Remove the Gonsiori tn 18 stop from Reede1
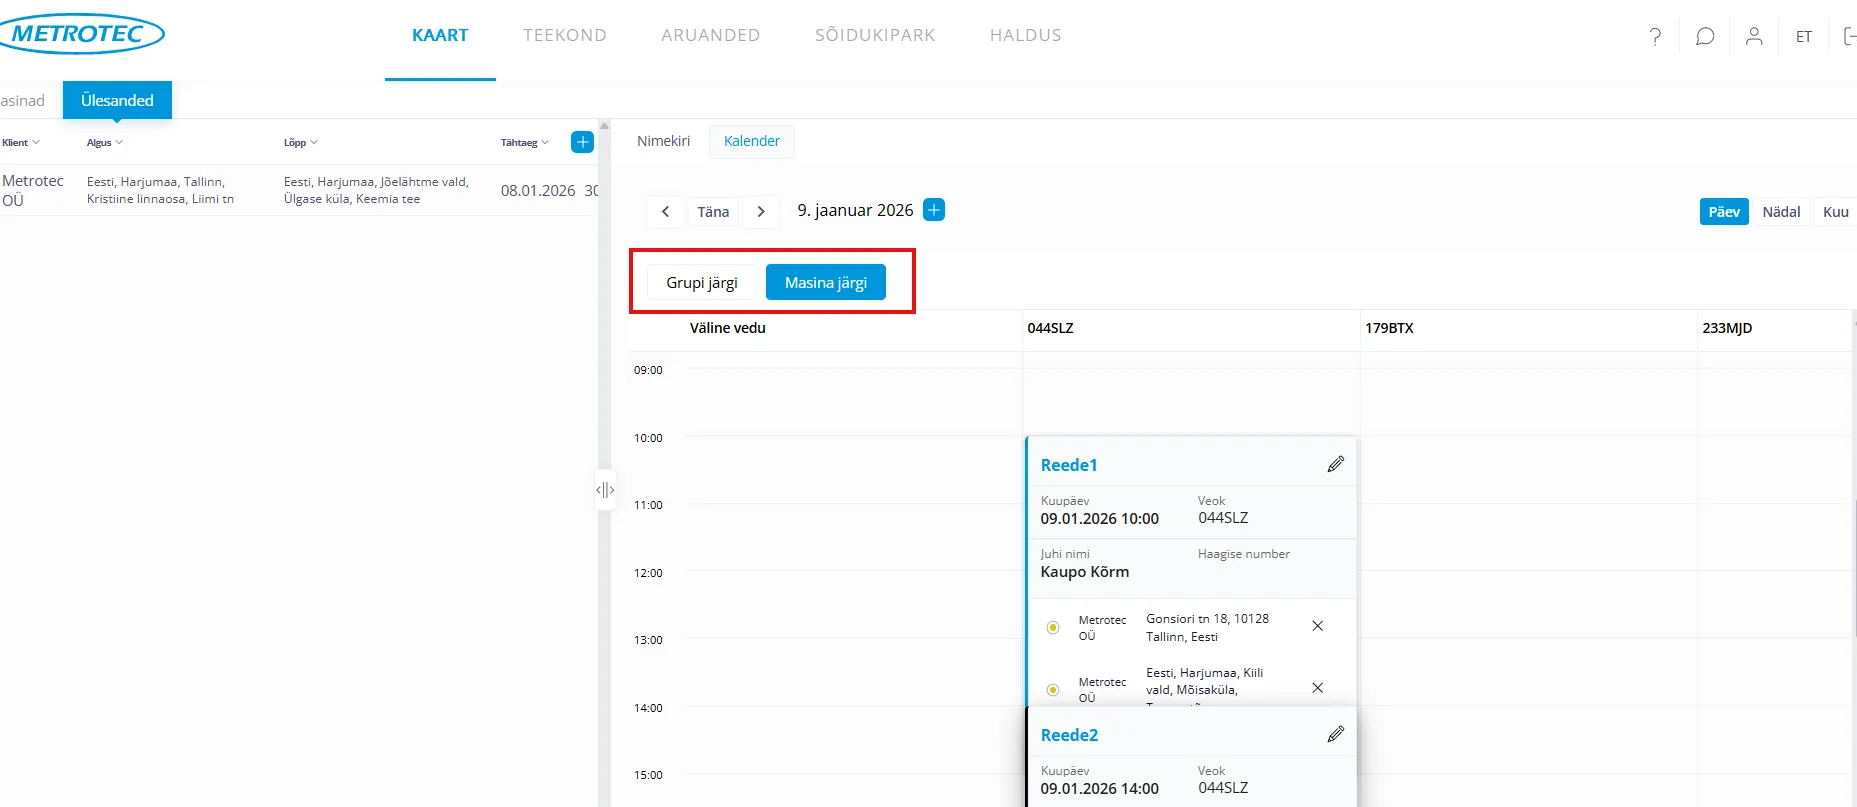Image resolution: width=1857 pixels, height=807 pixels. tap(1317, 626)
